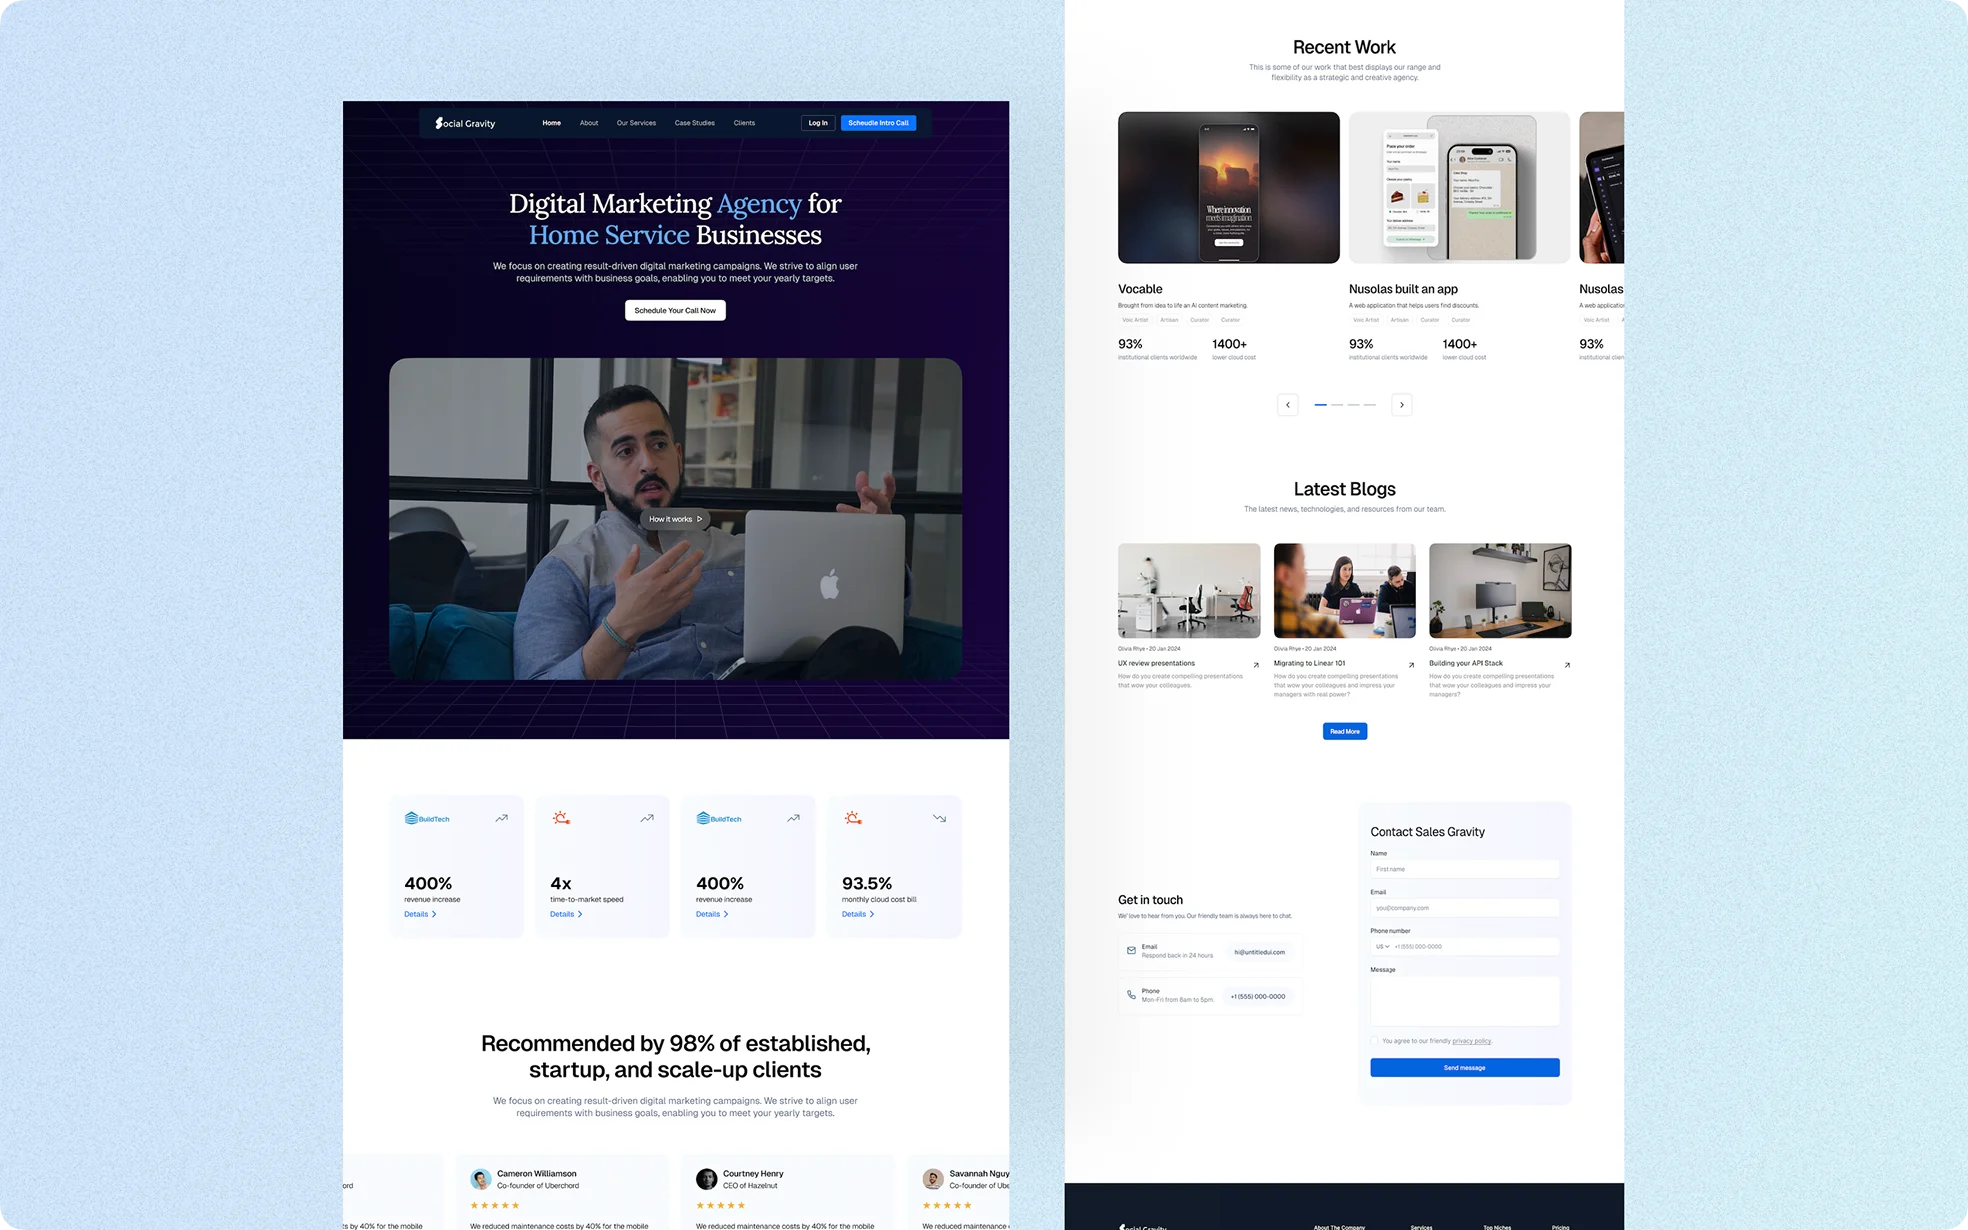The height and width of the screenshot is (1230, 1968).
Task: Click the previous arrow in Recent Work carousel
Action: pyautogui.click(x=1288, y=405)
